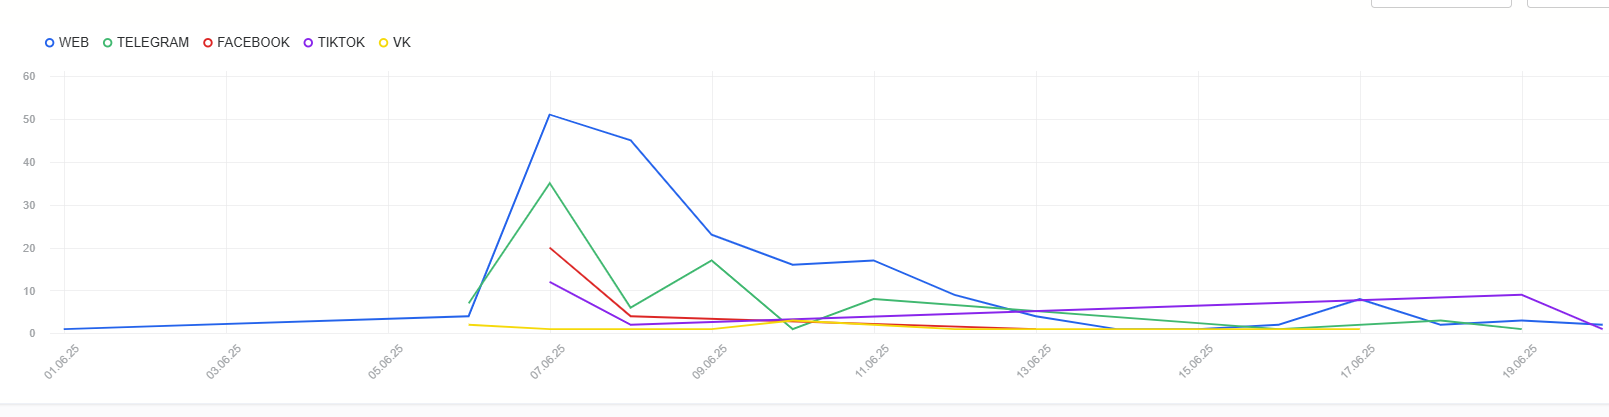Viewport: 1609px width, 417px height.
Task: Click the yellow VK legend circle marker
Action: [384, 43]
